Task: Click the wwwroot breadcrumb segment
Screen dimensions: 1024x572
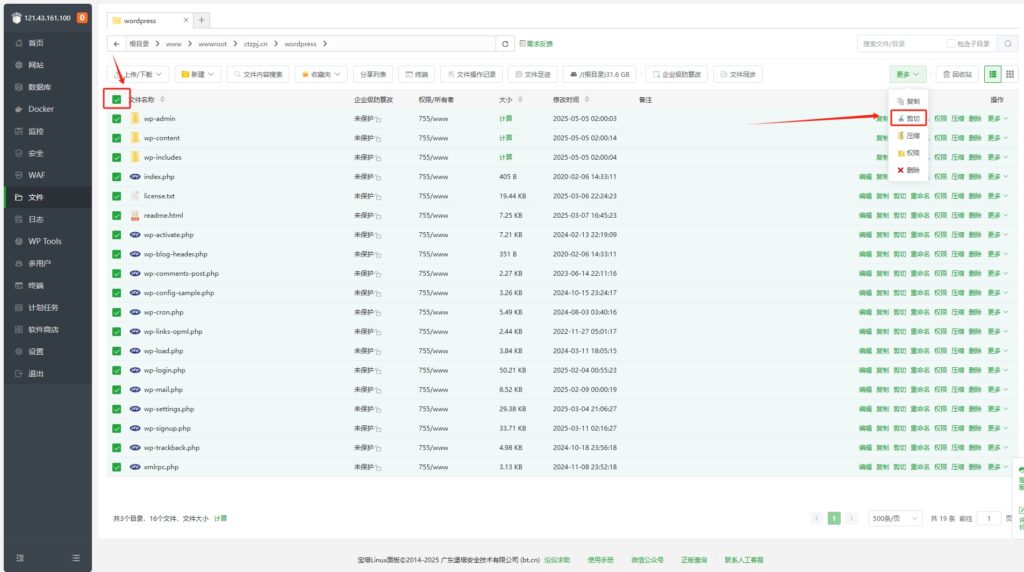Action: coord(212,44)
